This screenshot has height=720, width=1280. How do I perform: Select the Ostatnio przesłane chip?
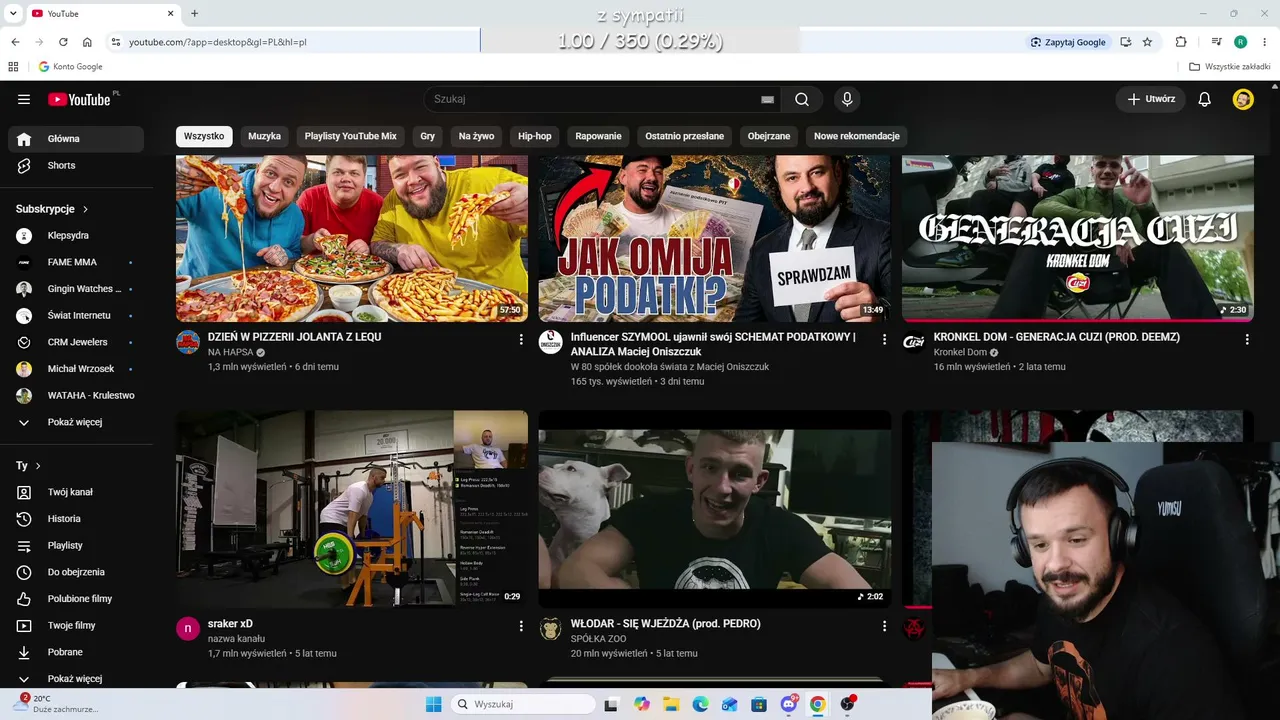685,136
